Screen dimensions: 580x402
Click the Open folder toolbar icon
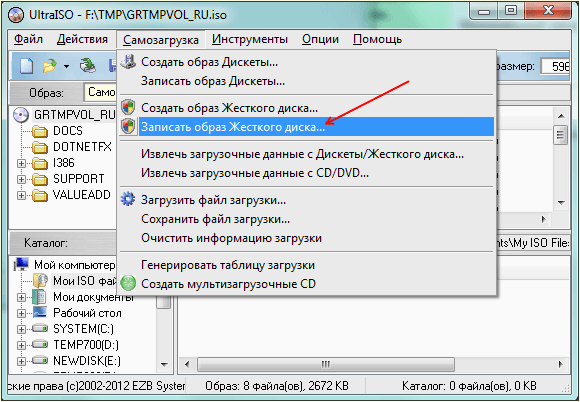click(50, 67)
